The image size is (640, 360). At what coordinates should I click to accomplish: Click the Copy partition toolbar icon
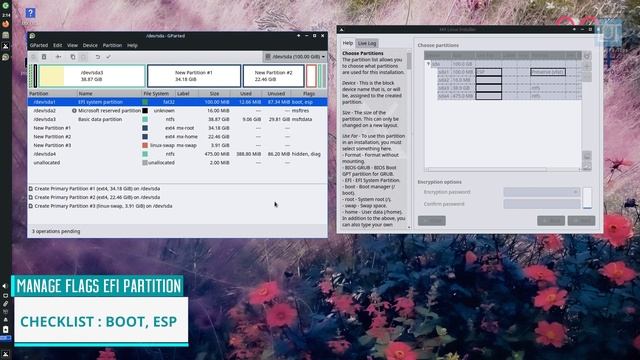coord(73,57)
